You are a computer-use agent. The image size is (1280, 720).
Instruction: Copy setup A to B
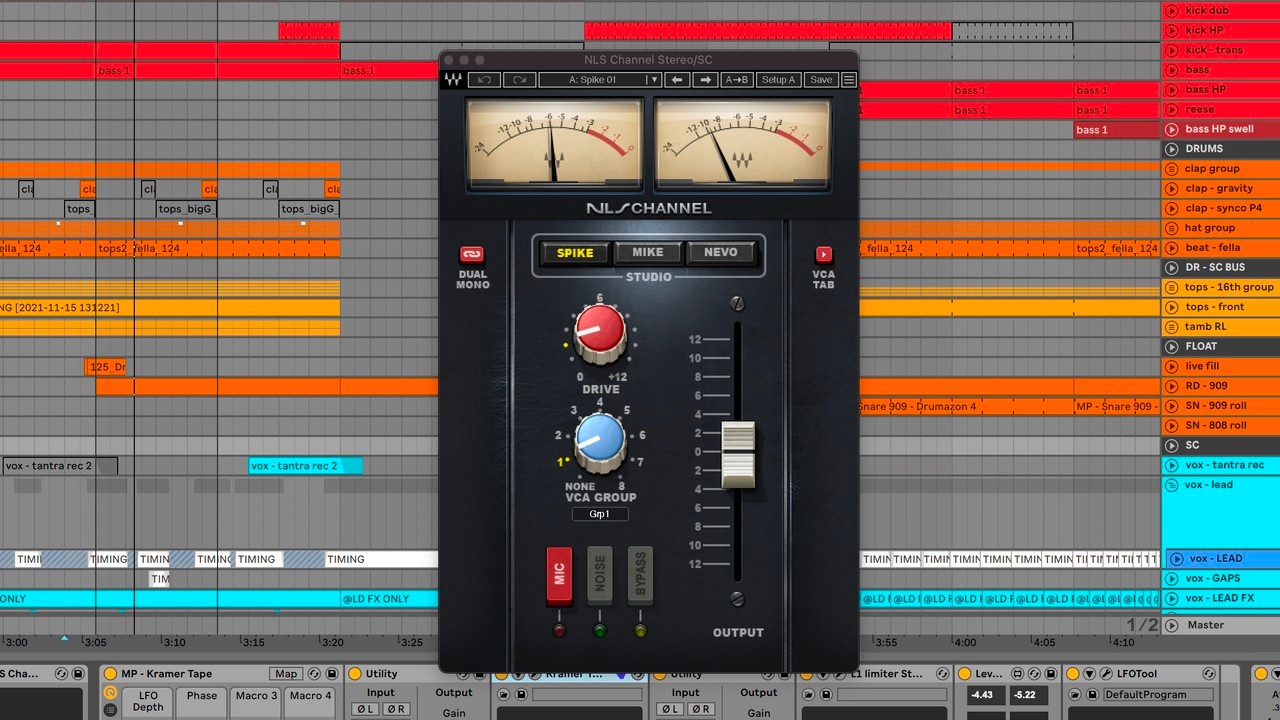[737, 80]
